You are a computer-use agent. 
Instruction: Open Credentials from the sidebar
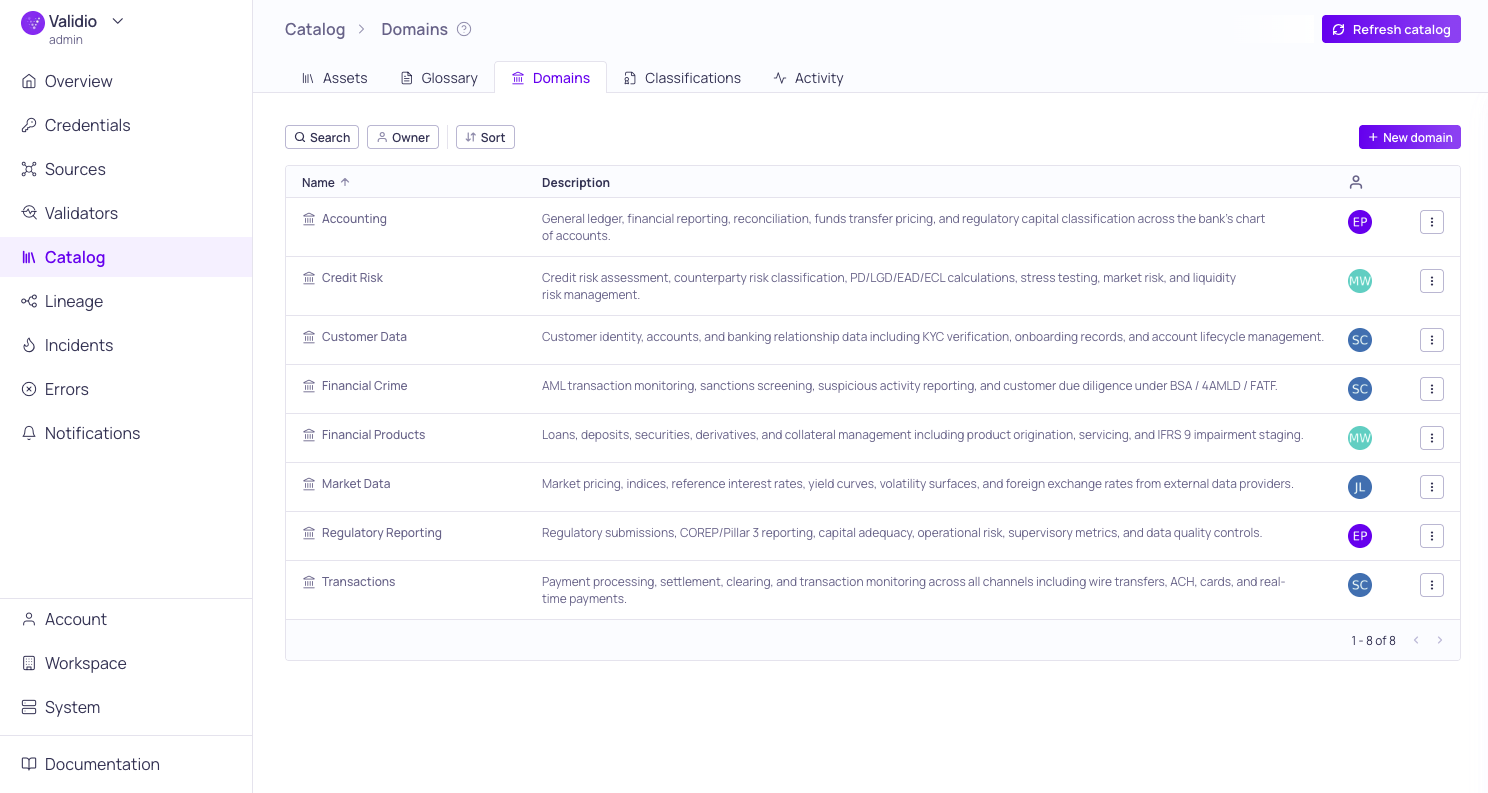tap(126, 125)
